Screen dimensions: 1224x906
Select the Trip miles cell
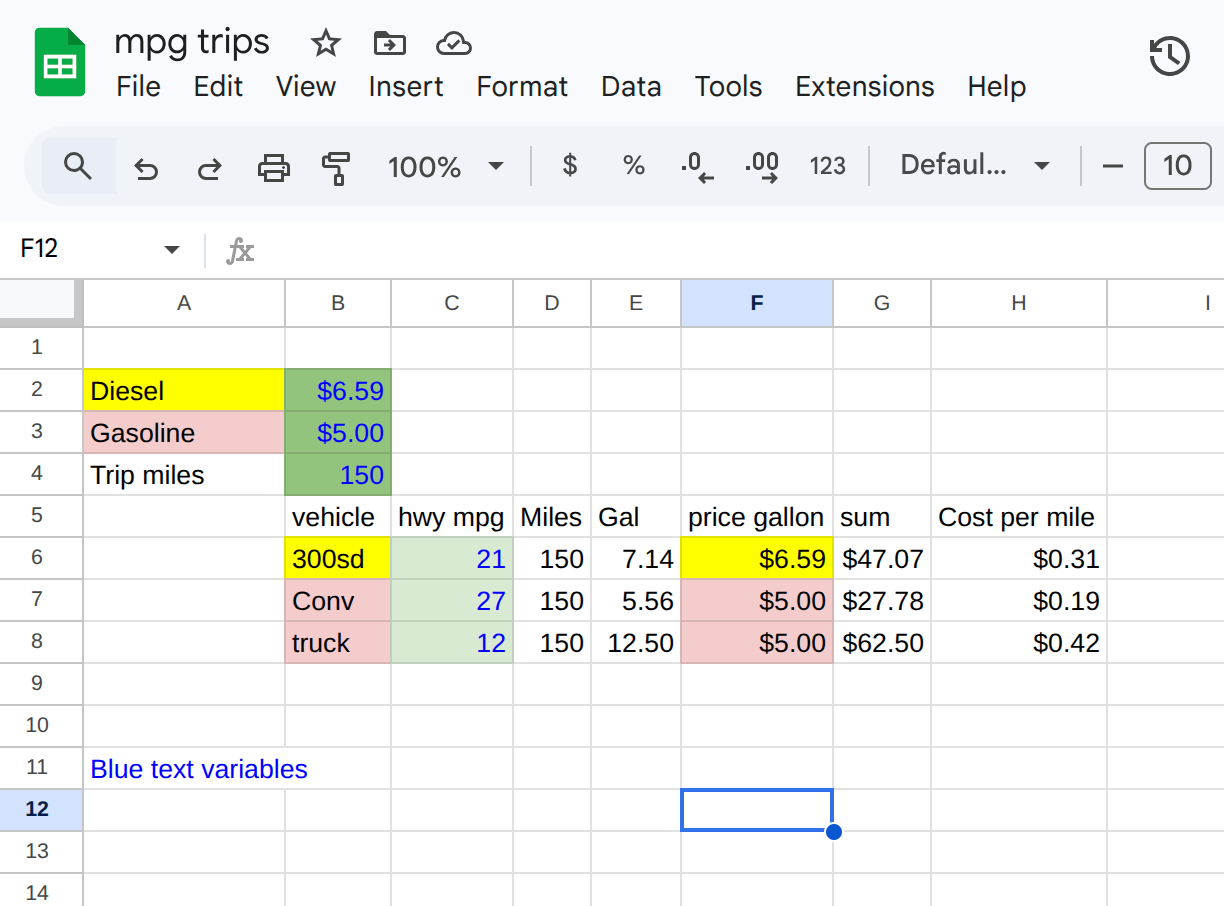[x=184, y=474]
